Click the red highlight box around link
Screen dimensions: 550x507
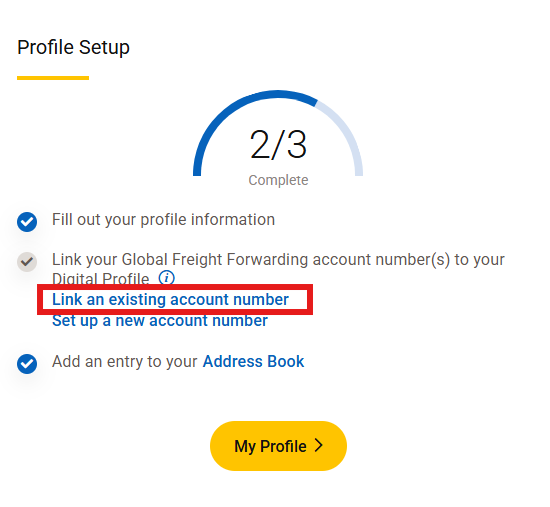click(x=175, y=299)
